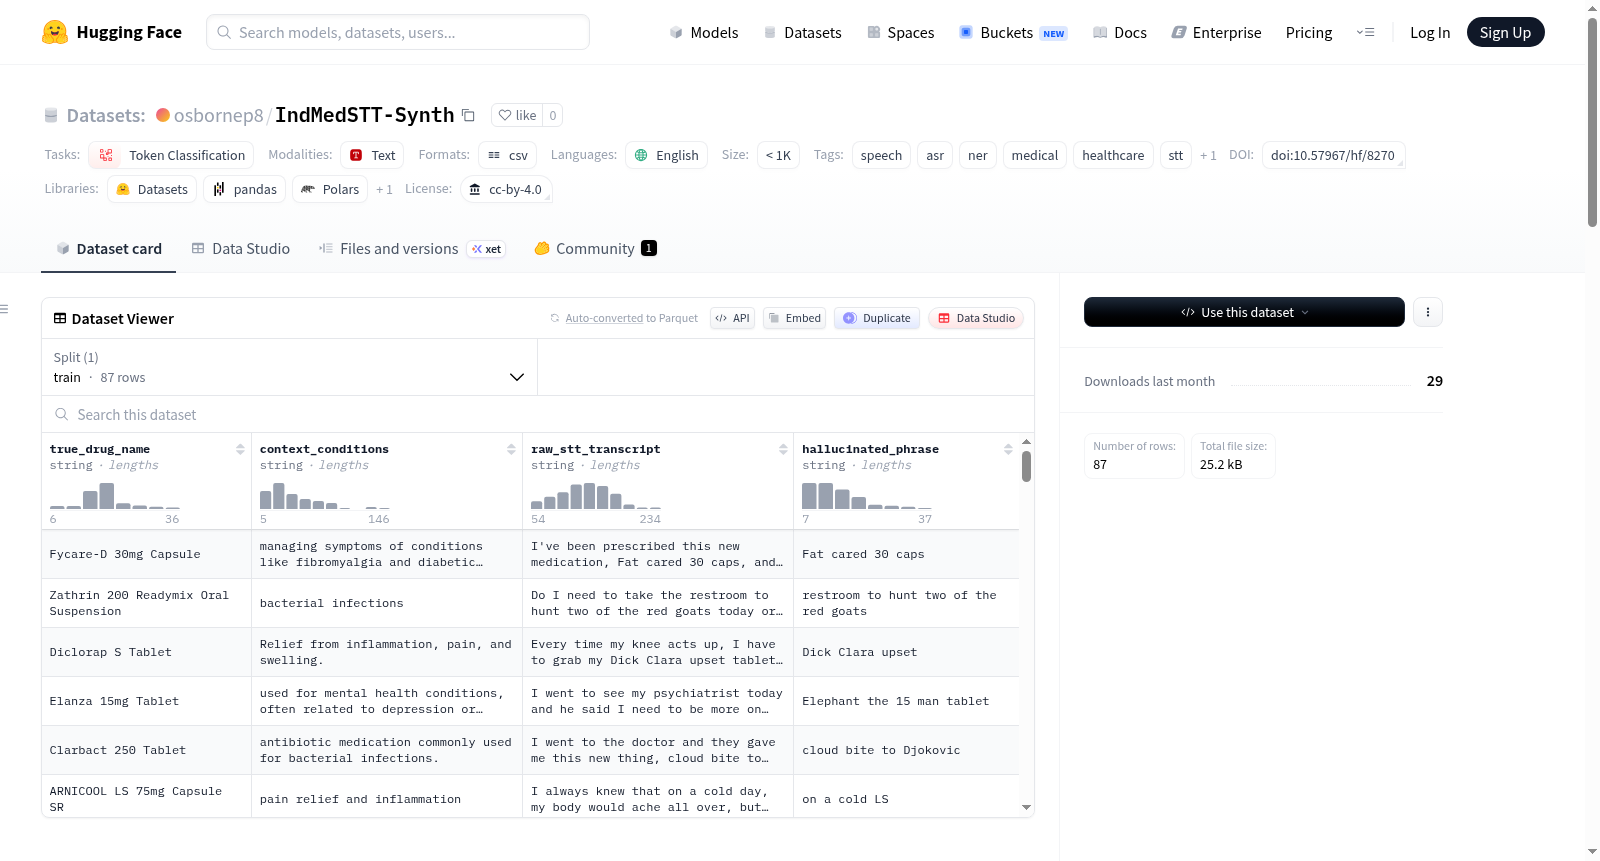This screenshot has height=861, width=1600.
Task: Open the left sidebar toggle icon
Action: pyautogui.click(x=5, y=309)
